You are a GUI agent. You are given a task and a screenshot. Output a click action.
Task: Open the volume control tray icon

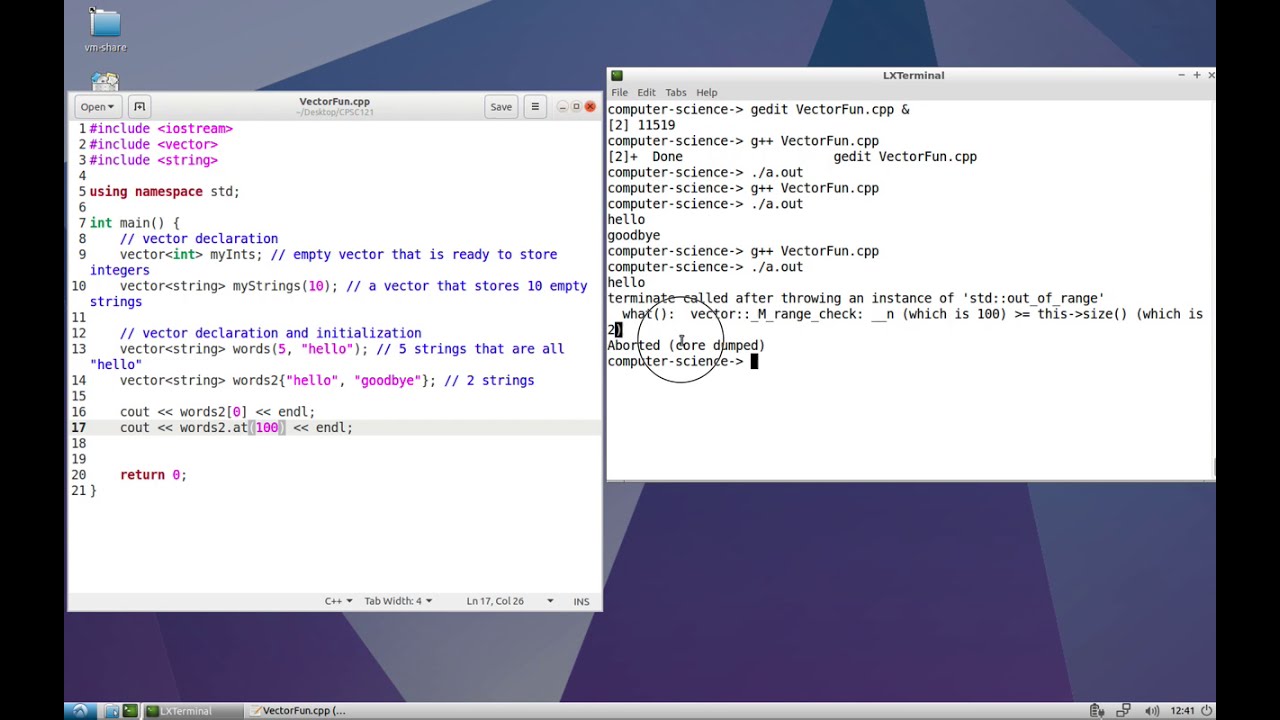click(x=1152, y=711)
